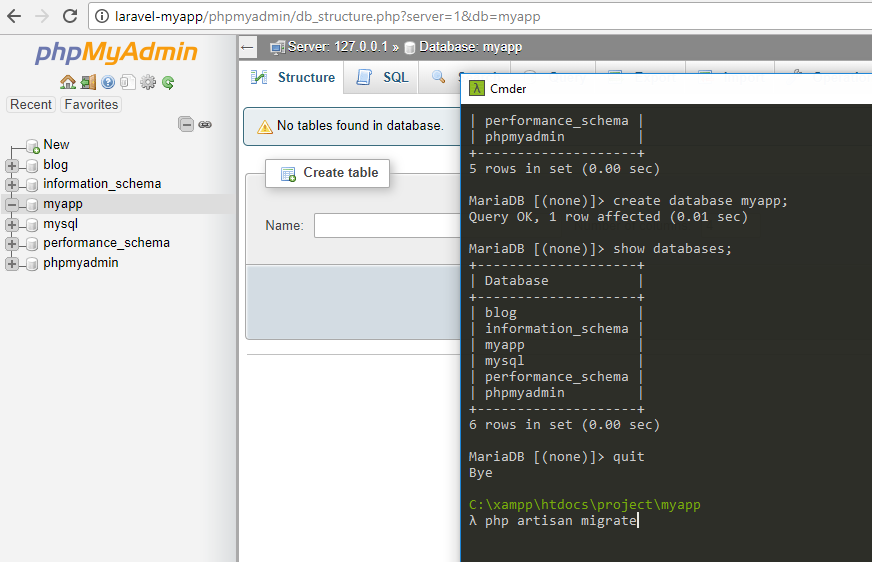Expand the blog database node

12,166
